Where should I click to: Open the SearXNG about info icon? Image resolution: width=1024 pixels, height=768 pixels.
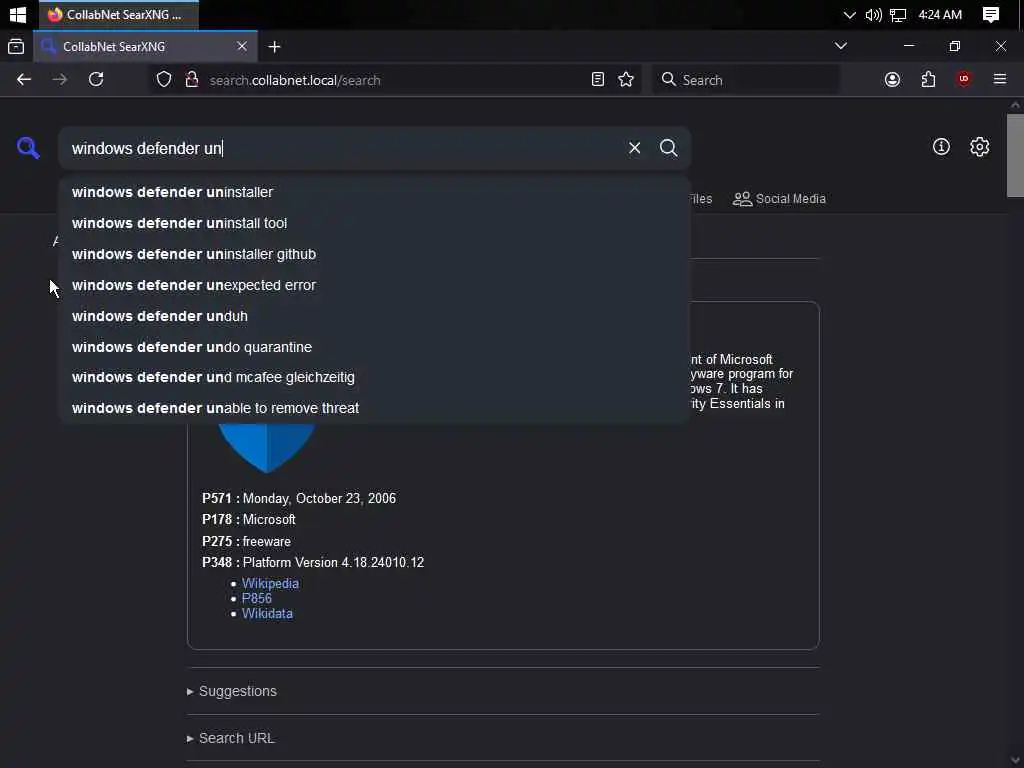click(x=941, y=147)
